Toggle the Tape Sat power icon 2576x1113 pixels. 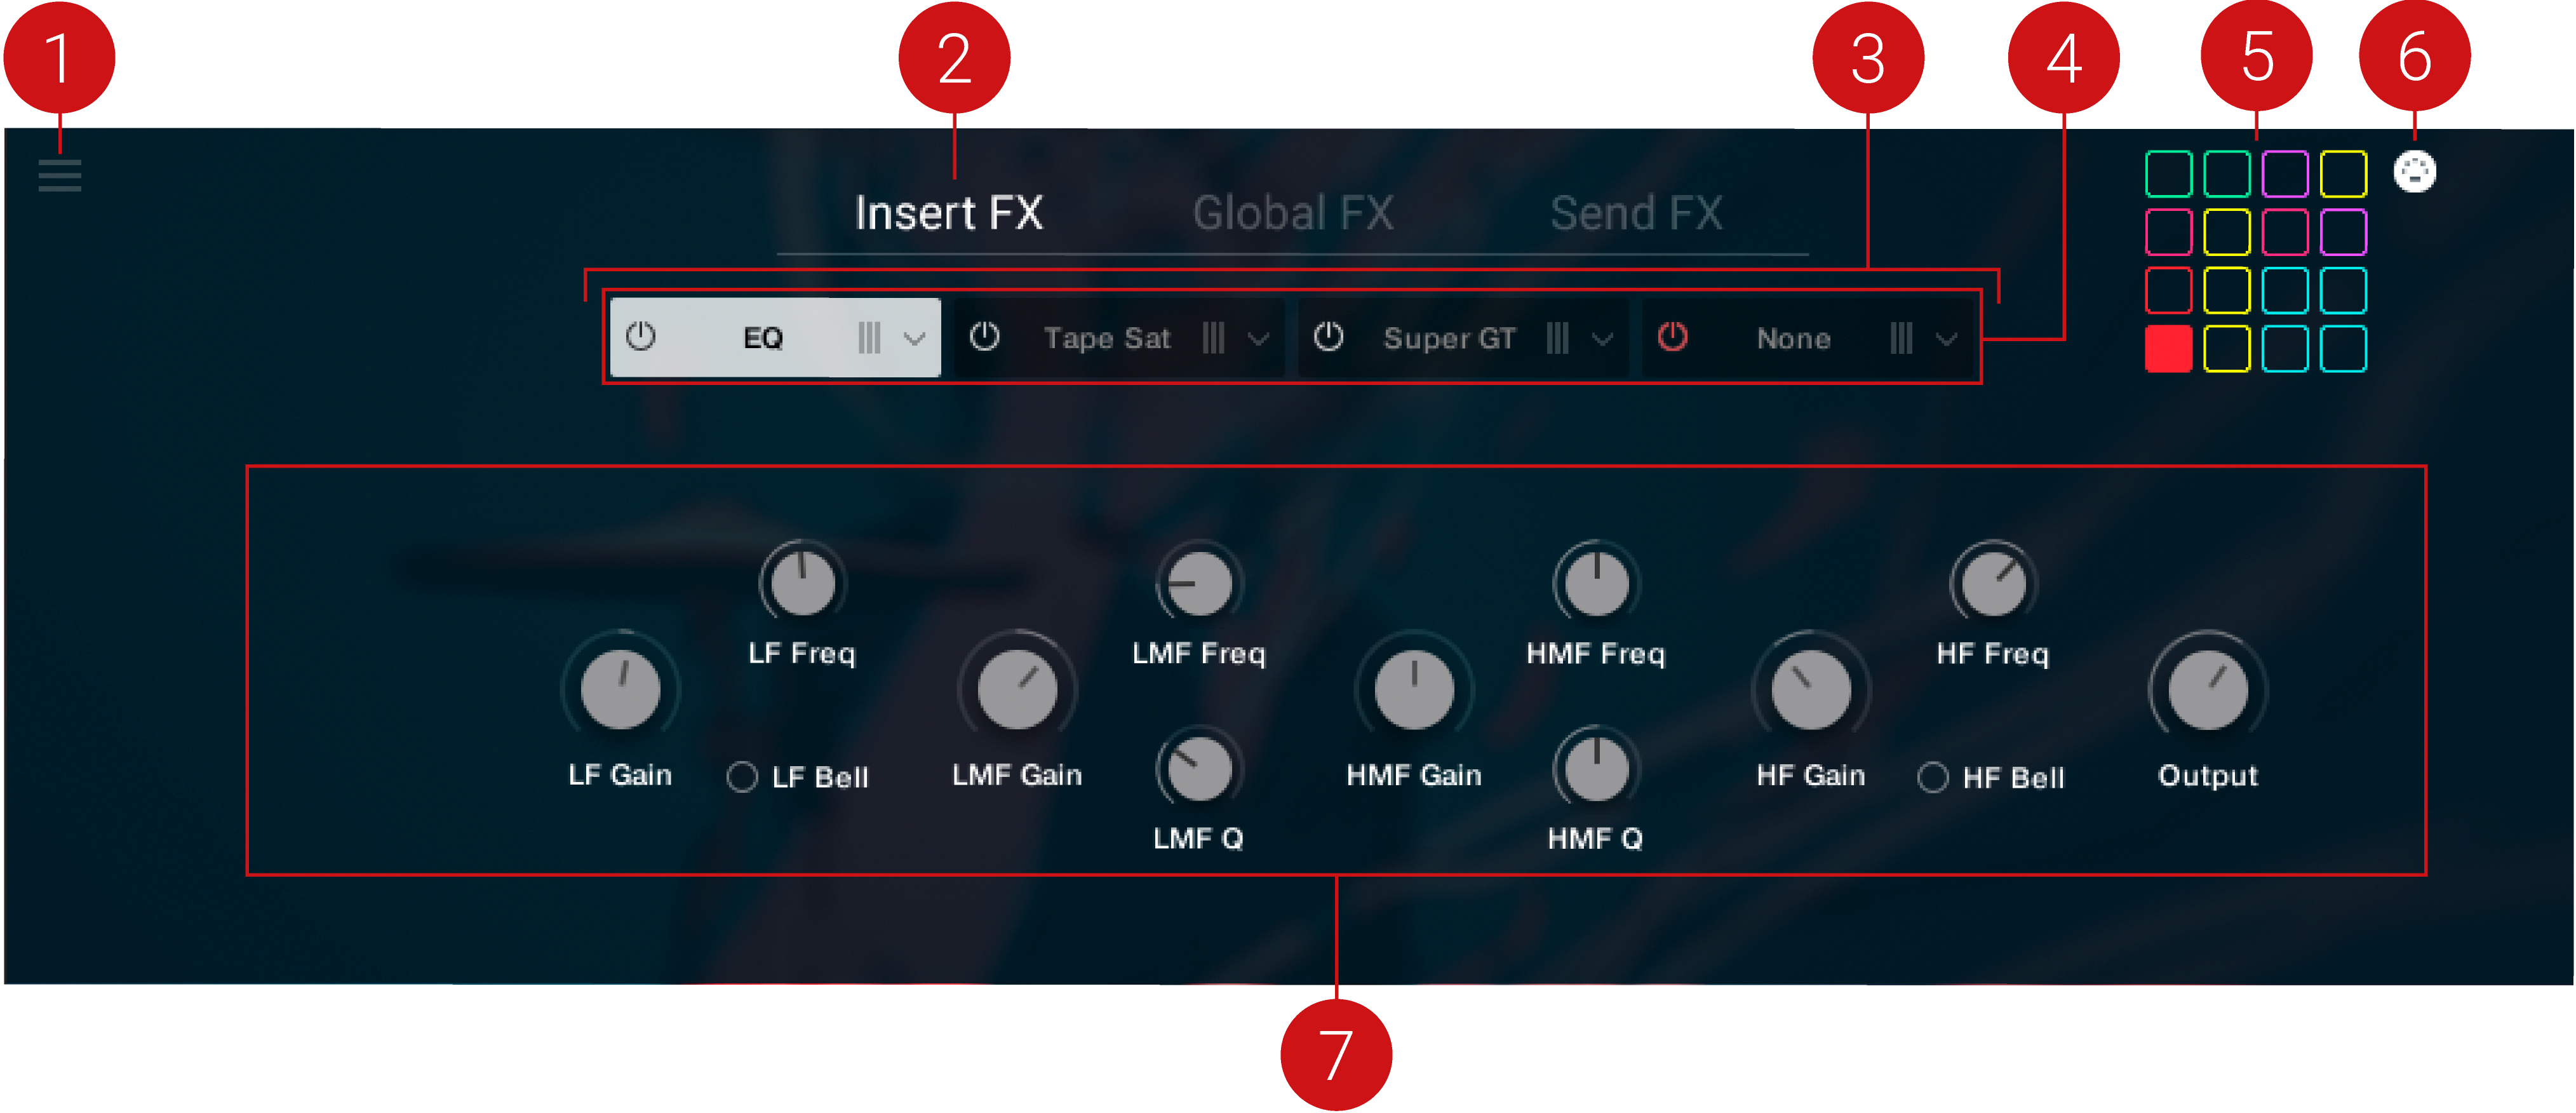(984, 337)
